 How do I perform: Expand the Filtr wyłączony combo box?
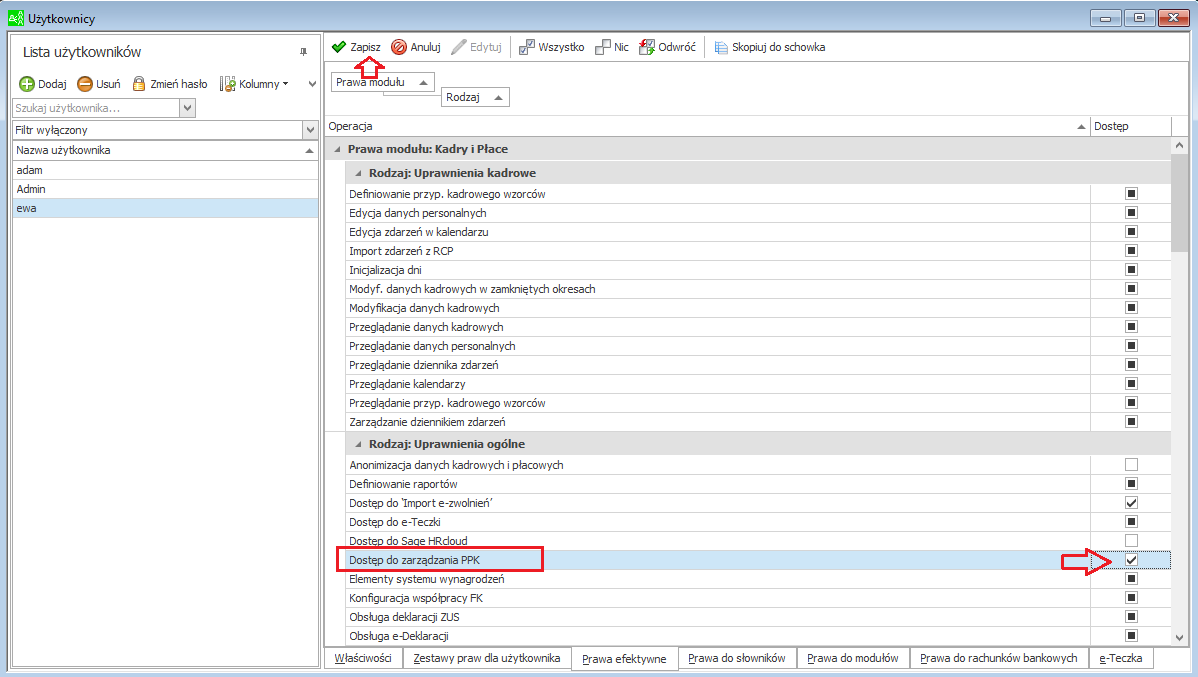tap(310, 130)
